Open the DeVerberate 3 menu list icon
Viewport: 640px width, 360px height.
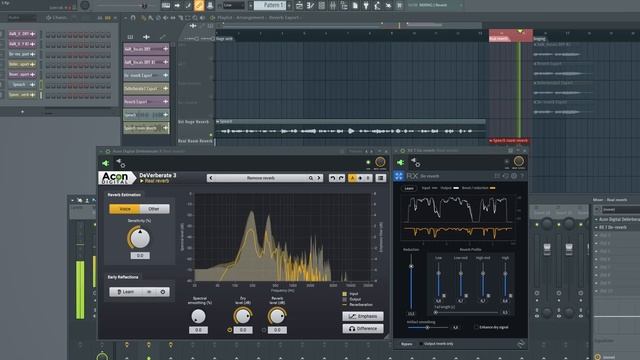pyautogui.click(x=380, y=178)
